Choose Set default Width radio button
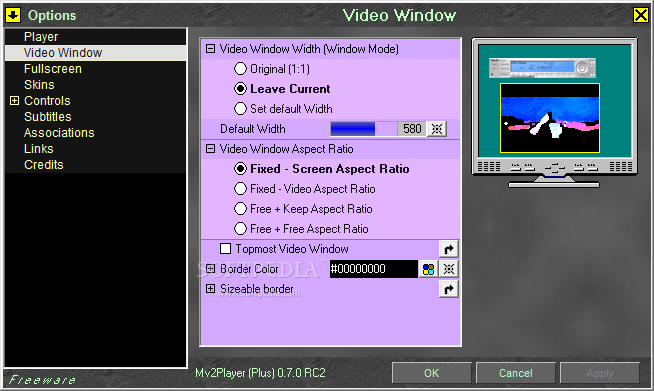 coord(240,109)
